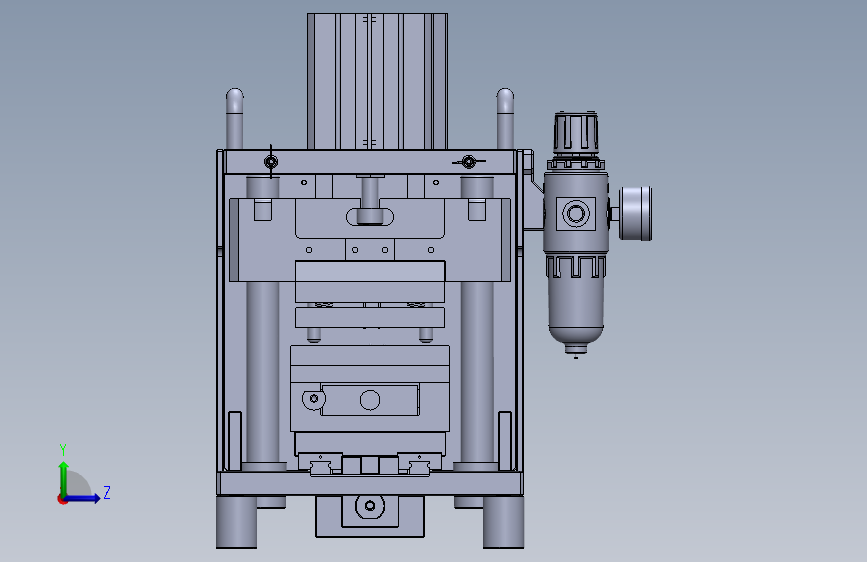Select the large pneumatic cylinder on top
This screenshot has width=867, height=562.
[377, 81]
